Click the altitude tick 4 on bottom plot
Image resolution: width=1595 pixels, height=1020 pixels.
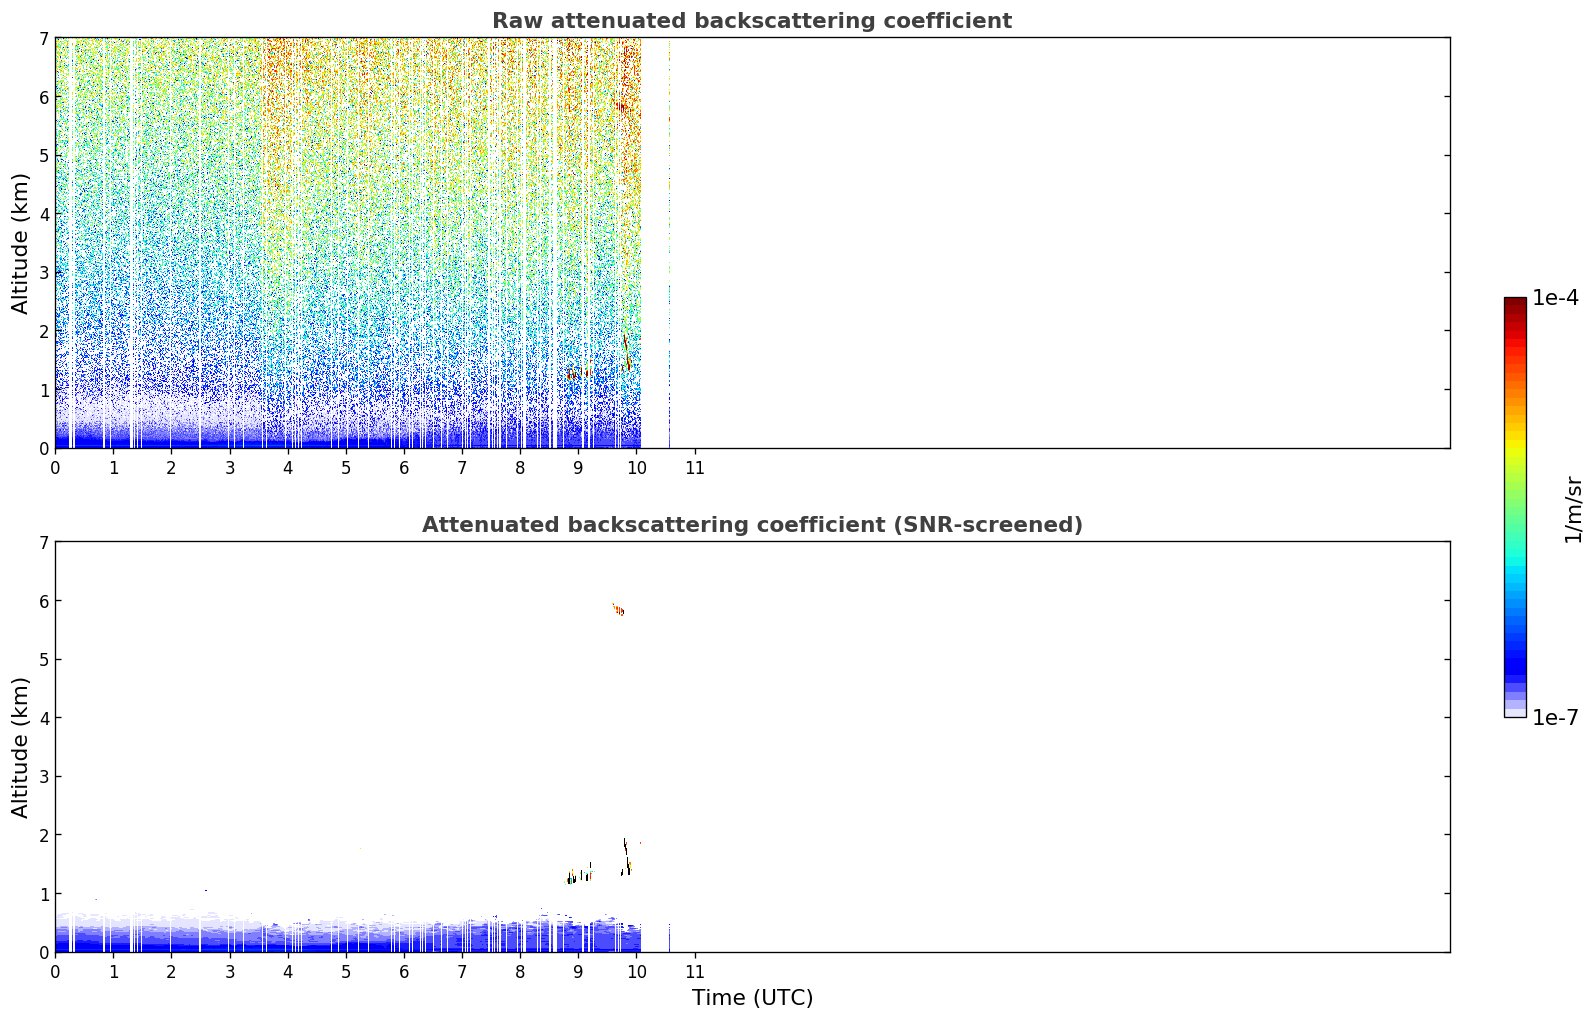pos(43,718)
